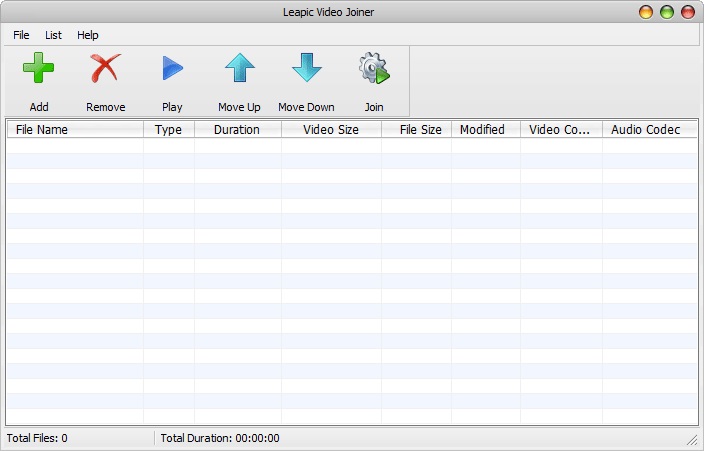Click the Move Down arrow icon
Screen dimensions: 704x451
(306, 69)
